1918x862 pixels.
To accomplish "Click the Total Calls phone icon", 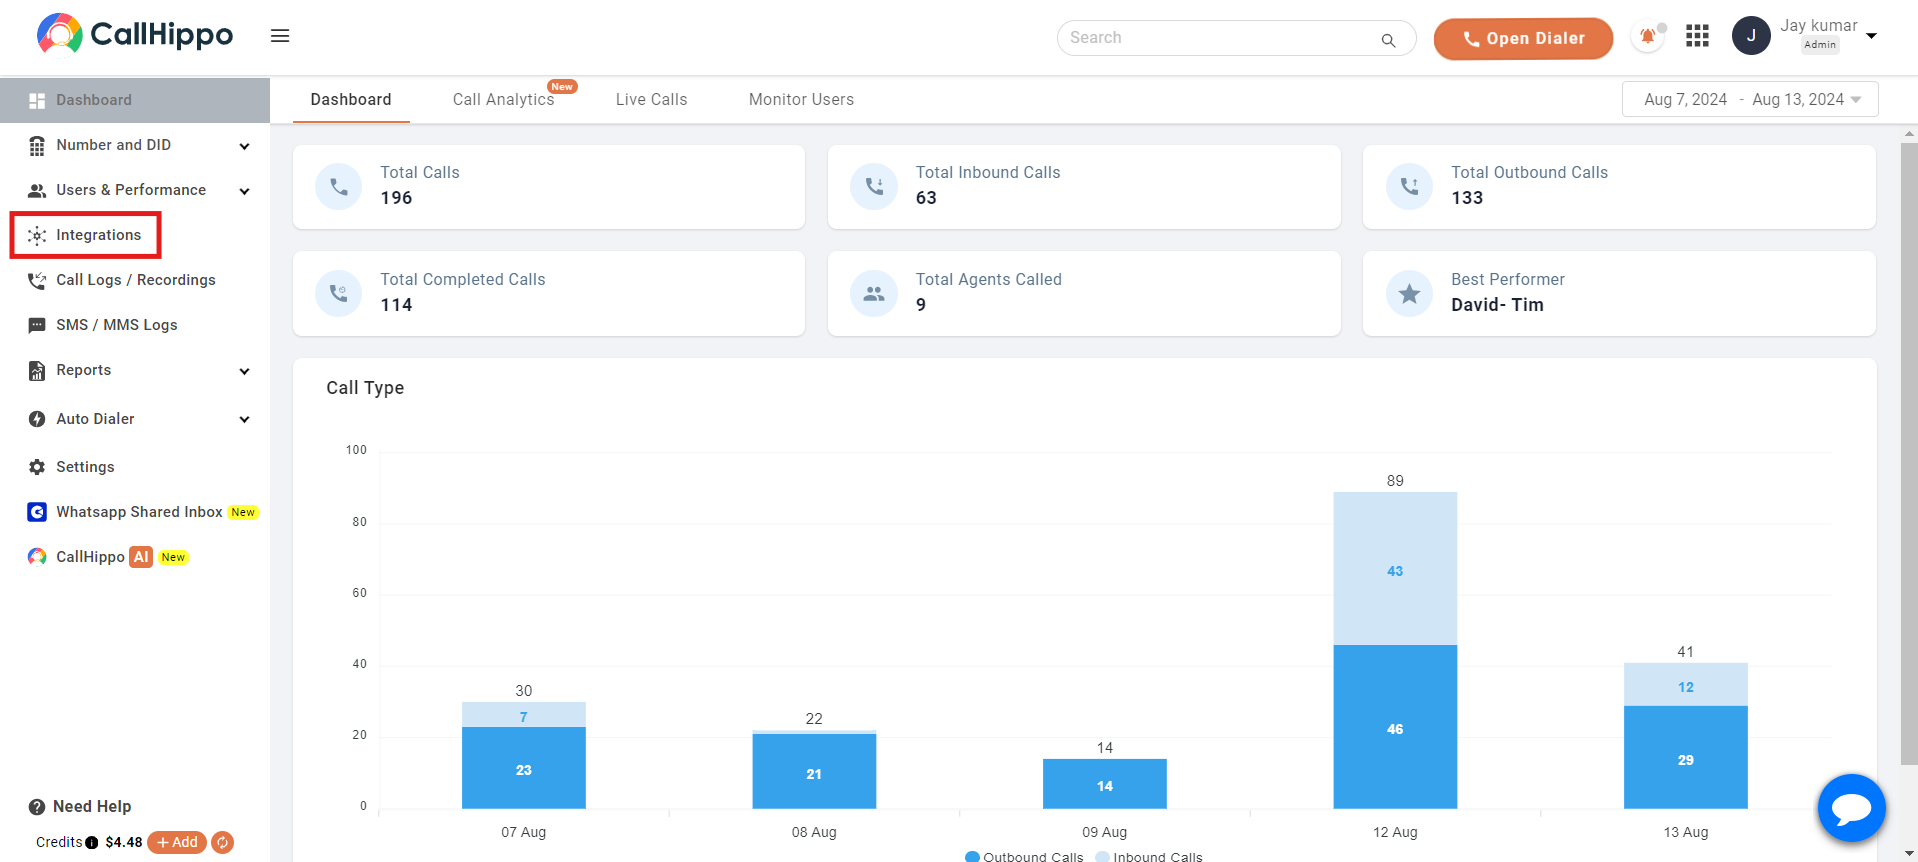I will pos(339,186).
